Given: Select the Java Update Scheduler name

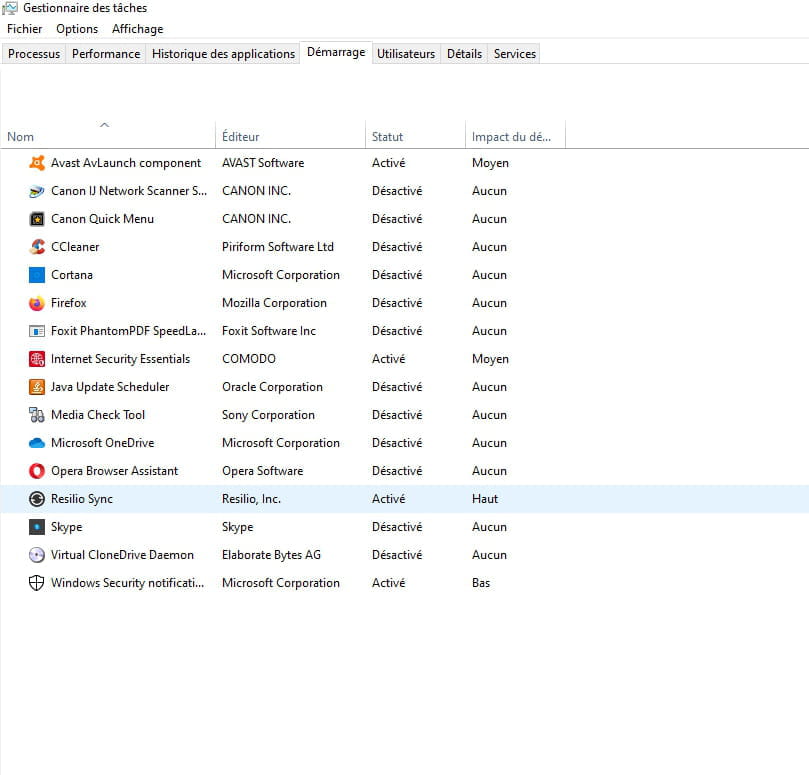Looking at the screenshot, I should 110,387.
